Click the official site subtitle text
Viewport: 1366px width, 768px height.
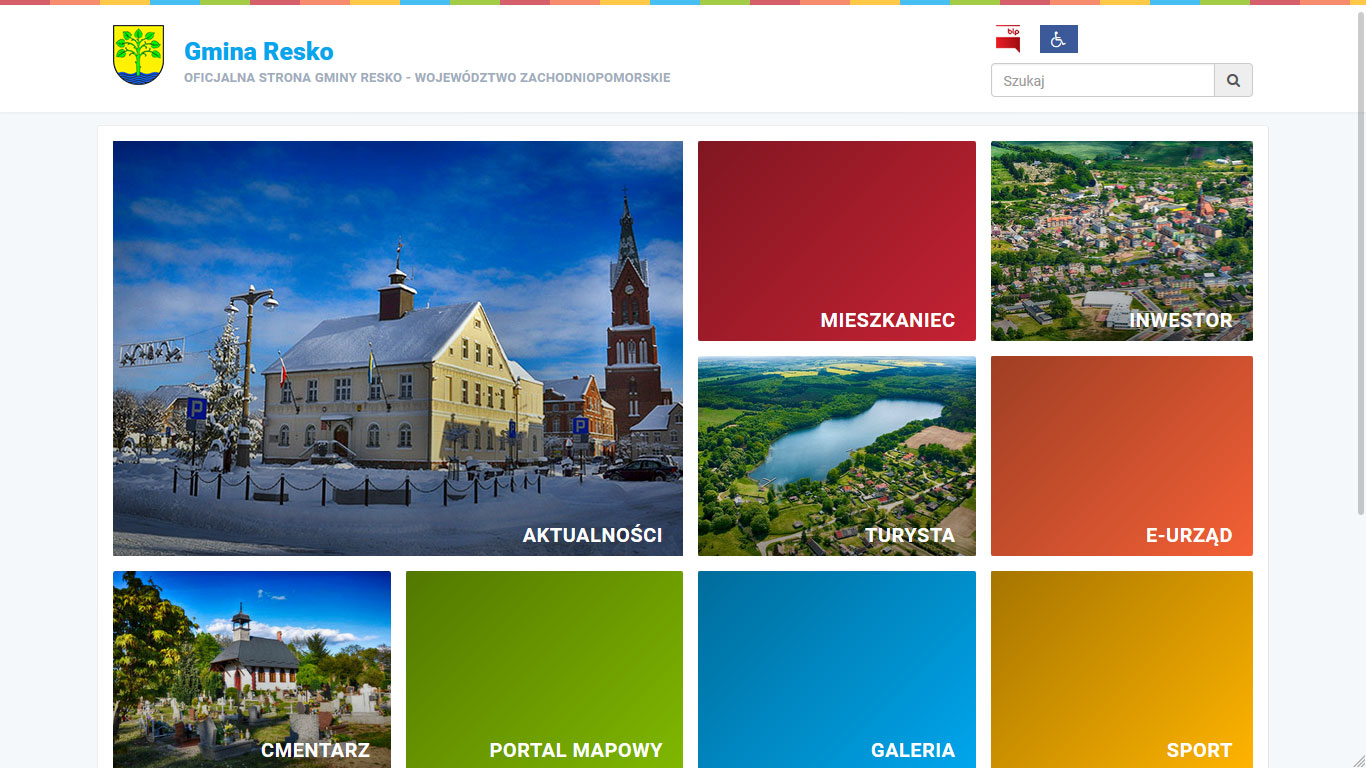[x=427, y=78]
